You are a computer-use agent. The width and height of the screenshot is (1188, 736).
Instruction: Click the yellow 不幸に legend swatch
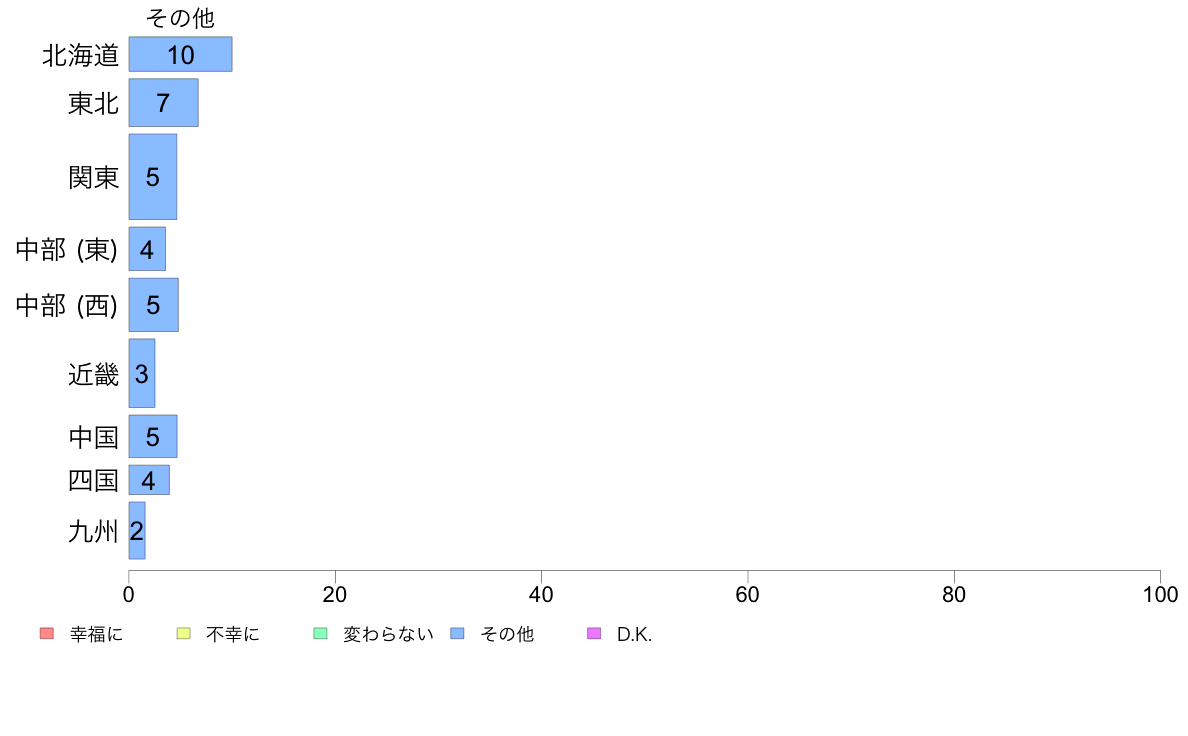point(183,633)
